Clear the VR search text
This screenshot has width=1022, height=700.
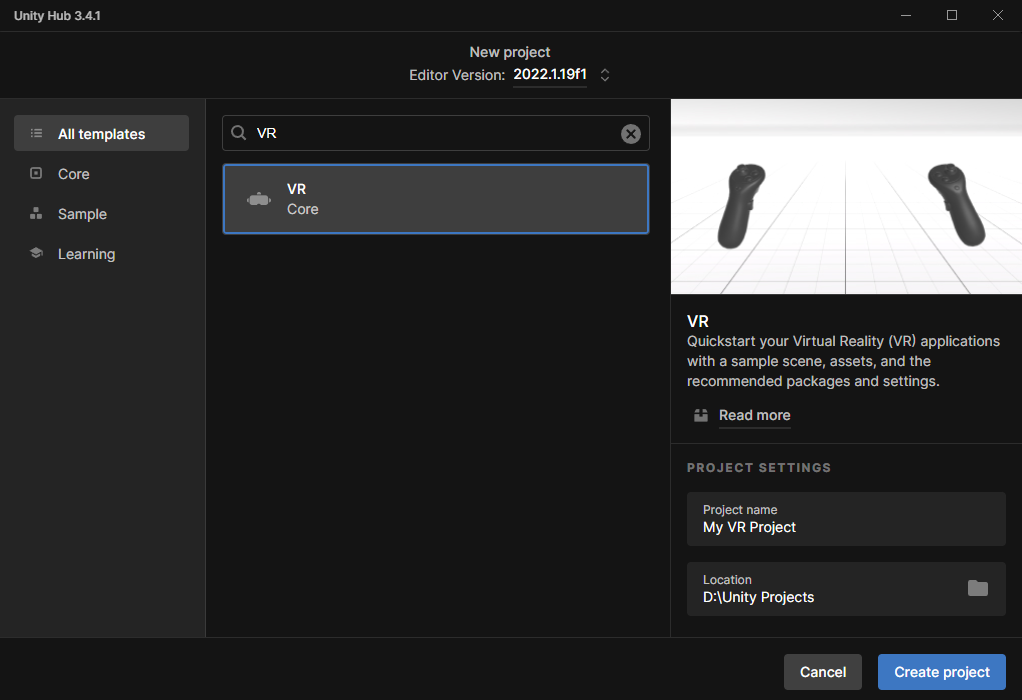point(630,134)
